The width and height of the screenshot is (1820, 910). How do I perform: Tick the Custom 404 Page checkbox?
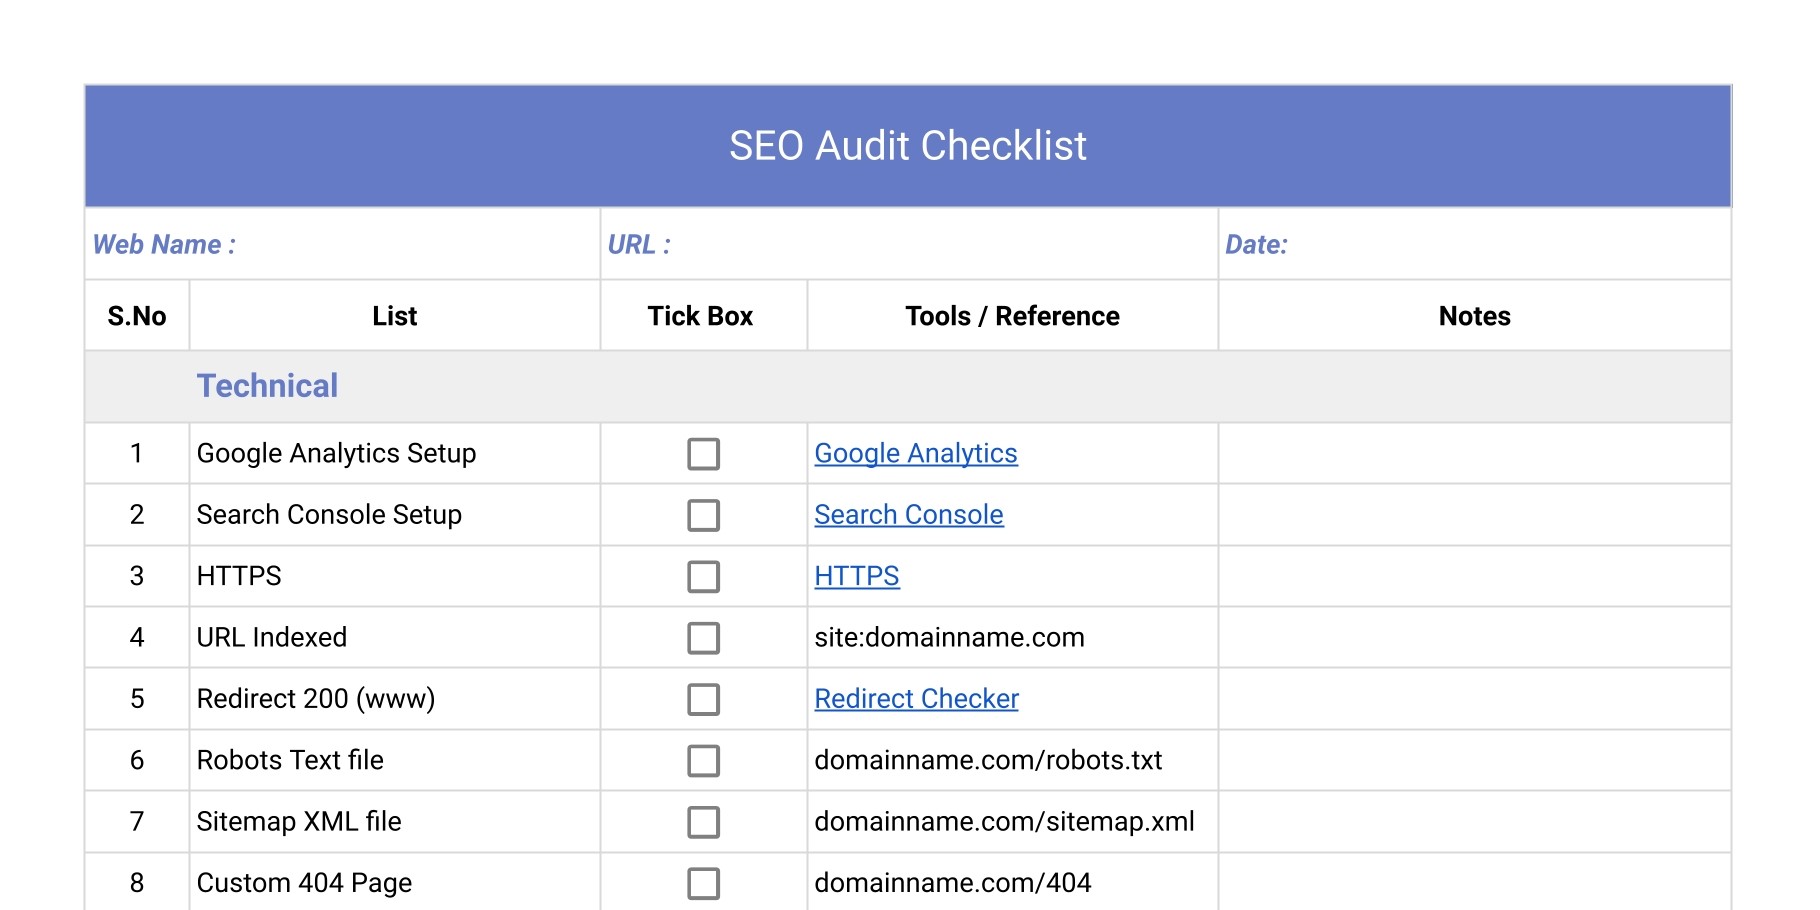(703, 883)
